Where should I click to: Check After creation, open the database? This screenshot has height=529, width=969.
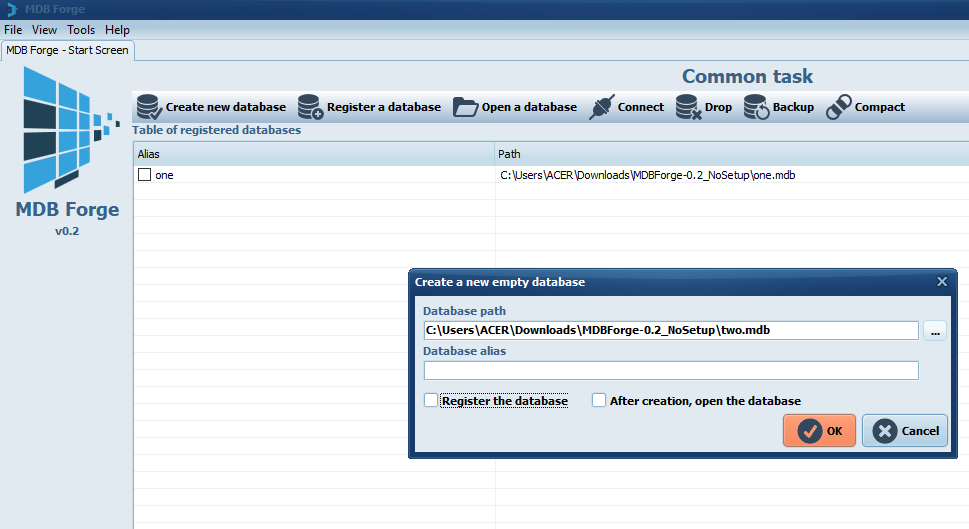tap(599, 401)
